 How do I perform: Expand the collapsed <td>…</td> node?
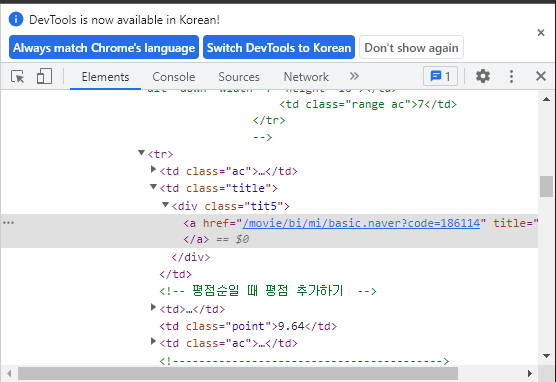(153, 307)
